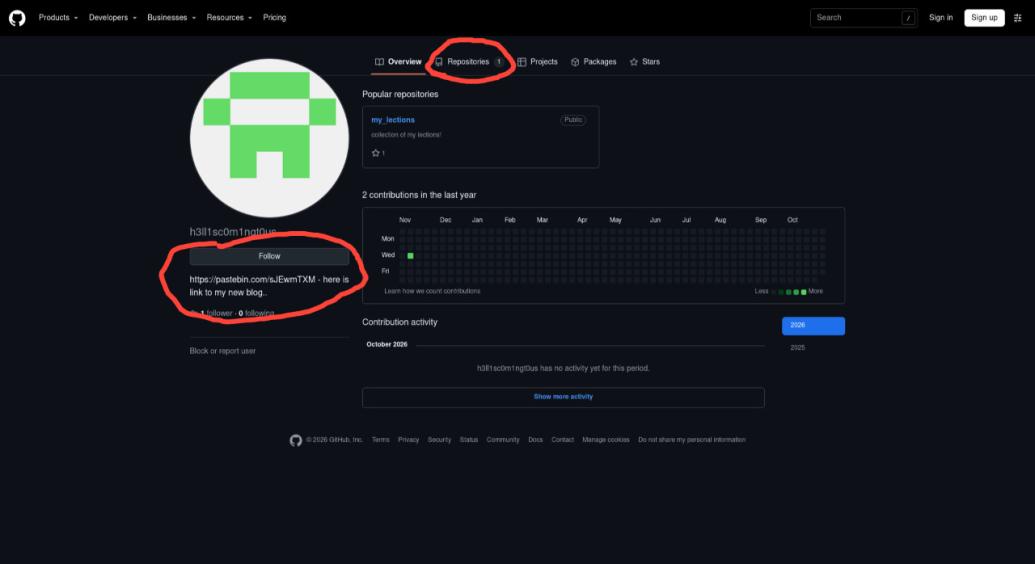Click the green identicon avatar
The width and height of the screenshot is (1035, 564).
point(269,138)
